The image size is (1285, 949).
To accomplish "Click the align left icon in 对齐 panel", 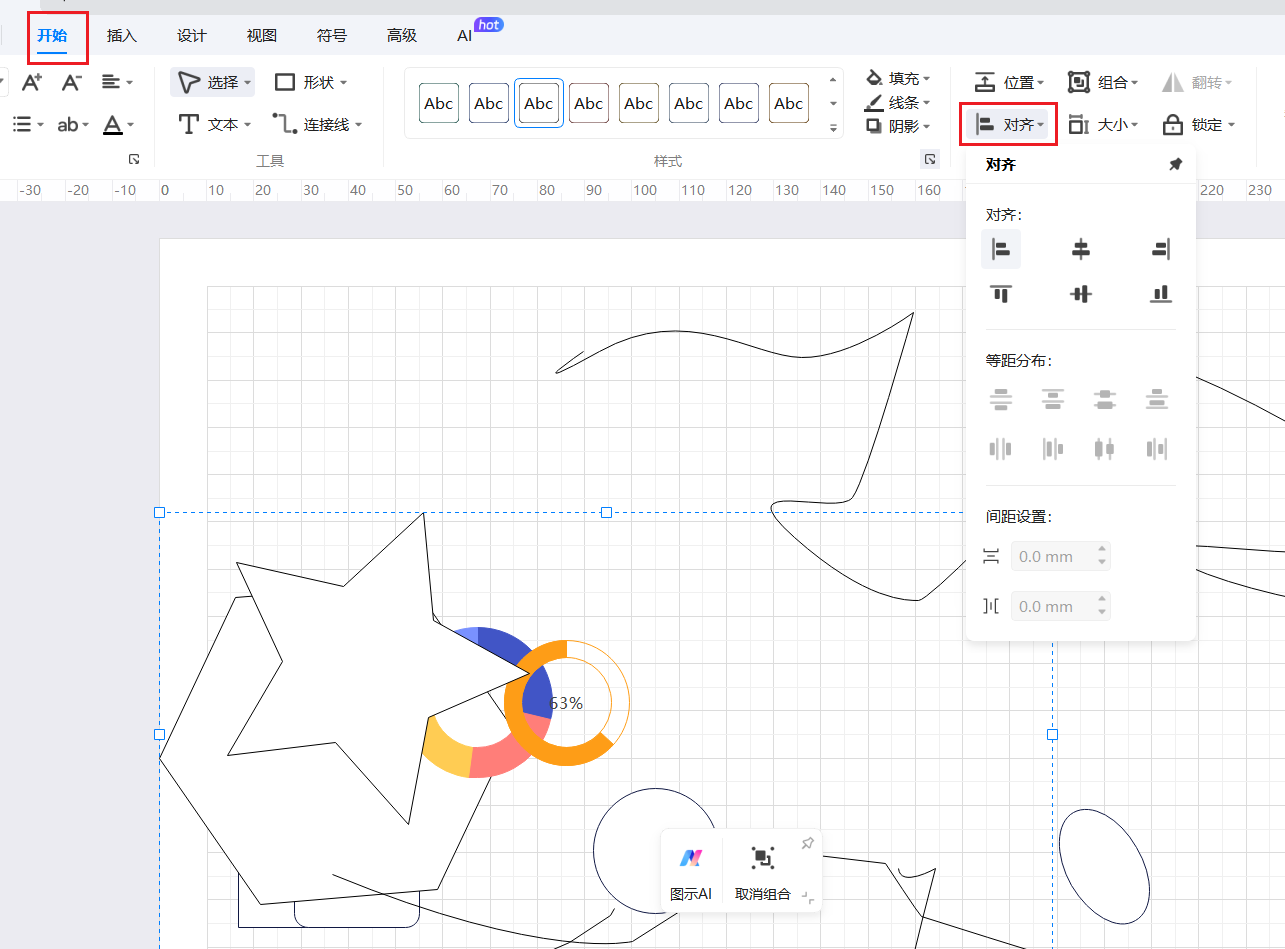I will pos(1000,249).
